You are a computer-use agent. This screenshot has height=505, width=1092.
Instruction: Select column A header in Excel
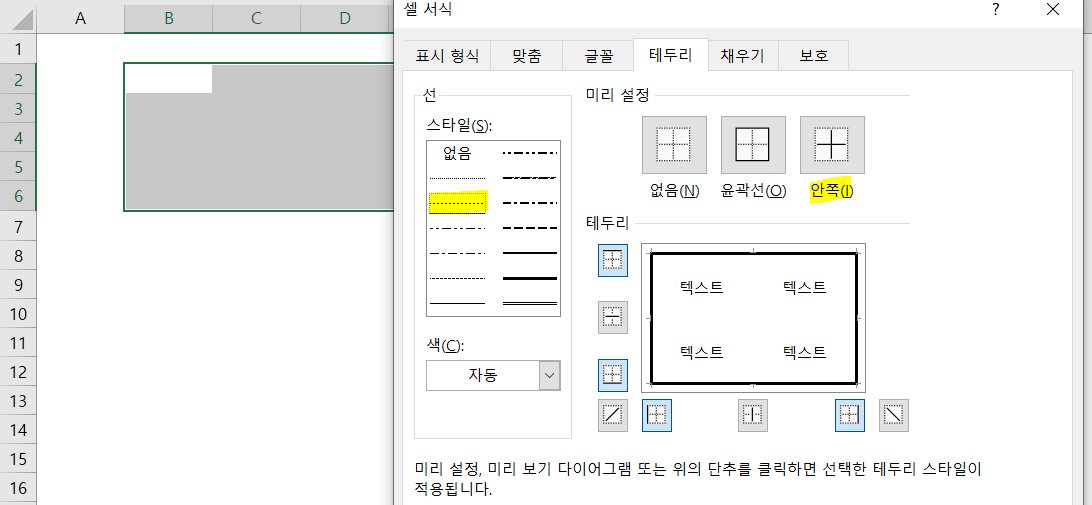(x=80, y=19)
